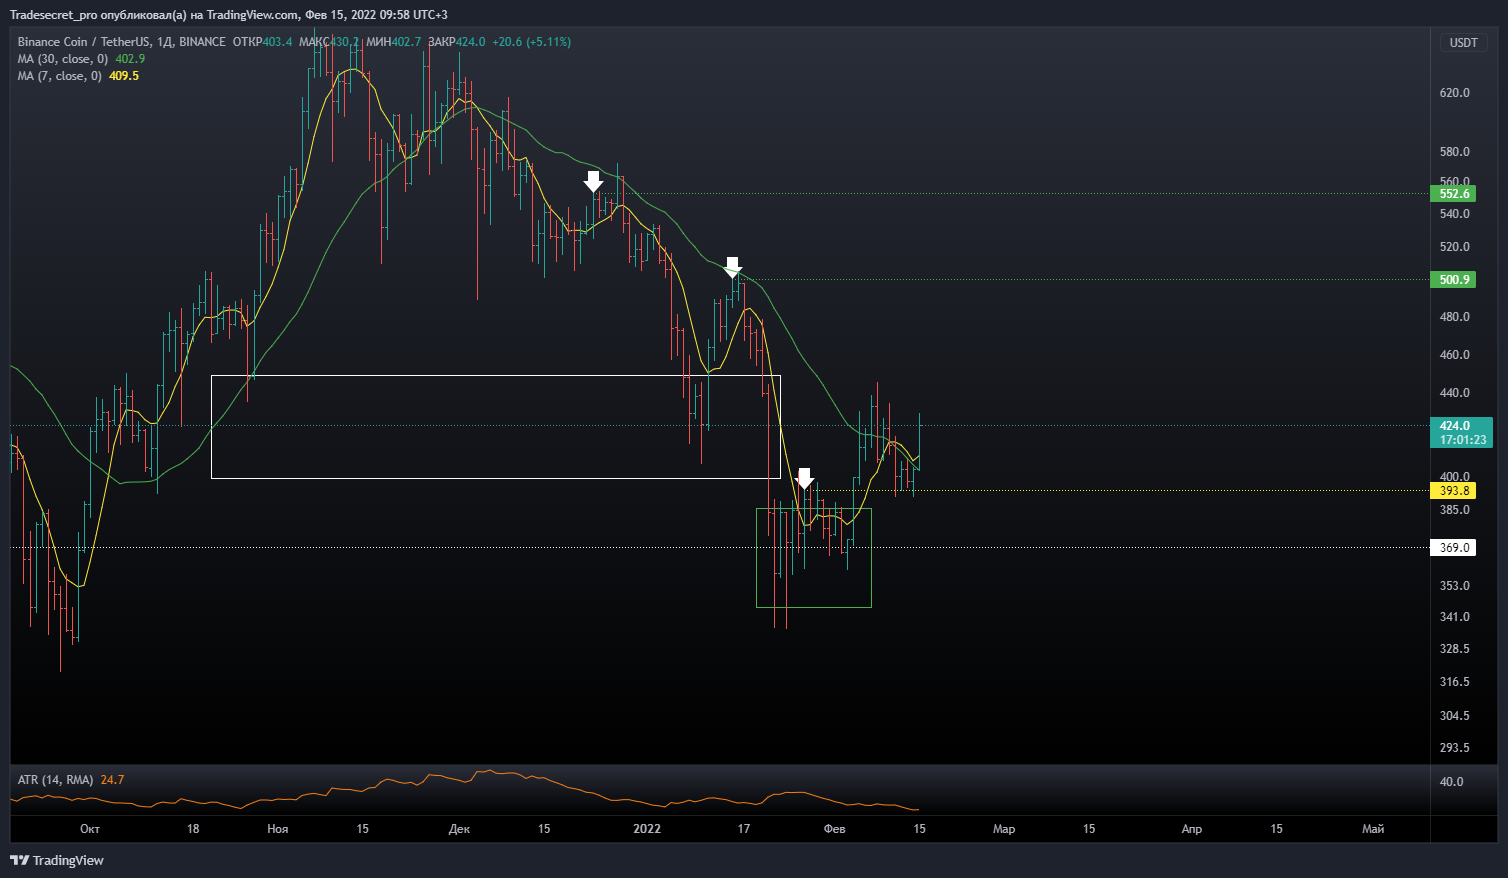The width and height of the screenshot is (1508, 878).
Task: Click the MA (7, close, 0) indicator legend
Action: click(59, 76)
